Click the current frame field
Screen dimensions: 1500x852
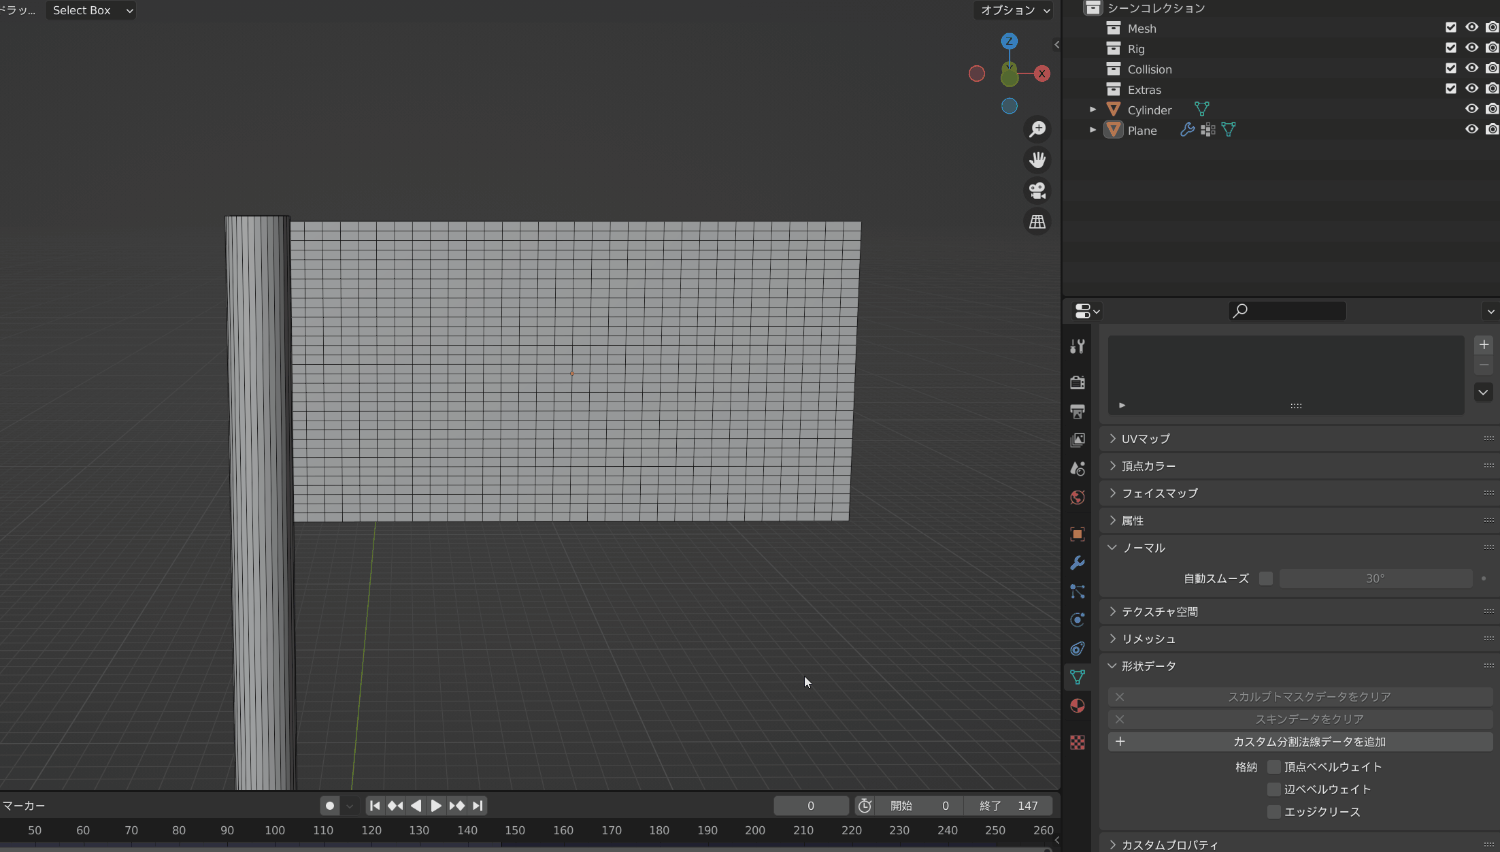pos(811,805)
